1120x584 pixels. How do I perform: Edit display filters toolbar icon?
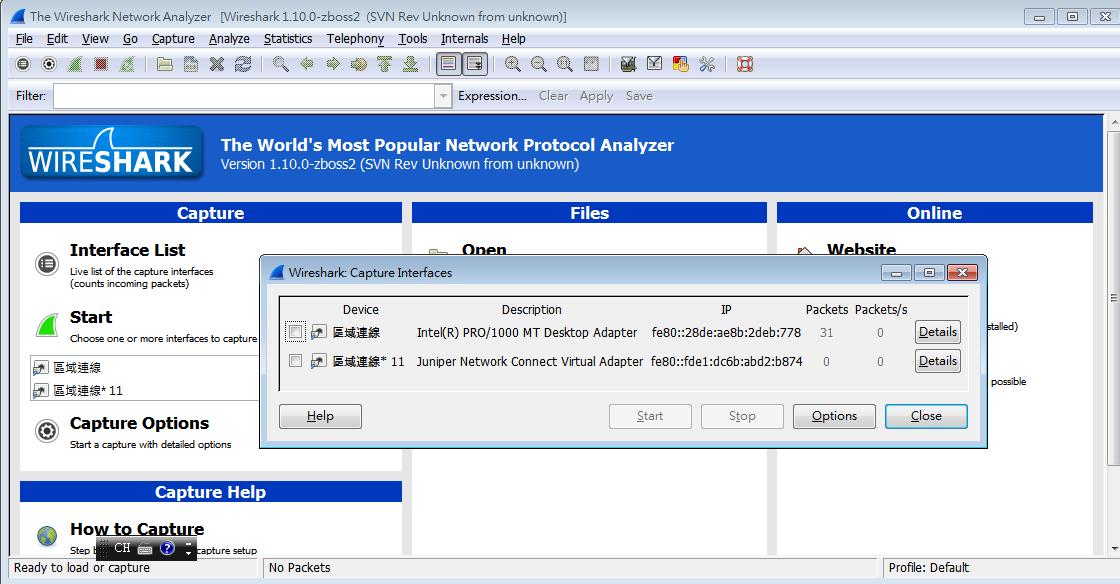[x=654, y=64]
